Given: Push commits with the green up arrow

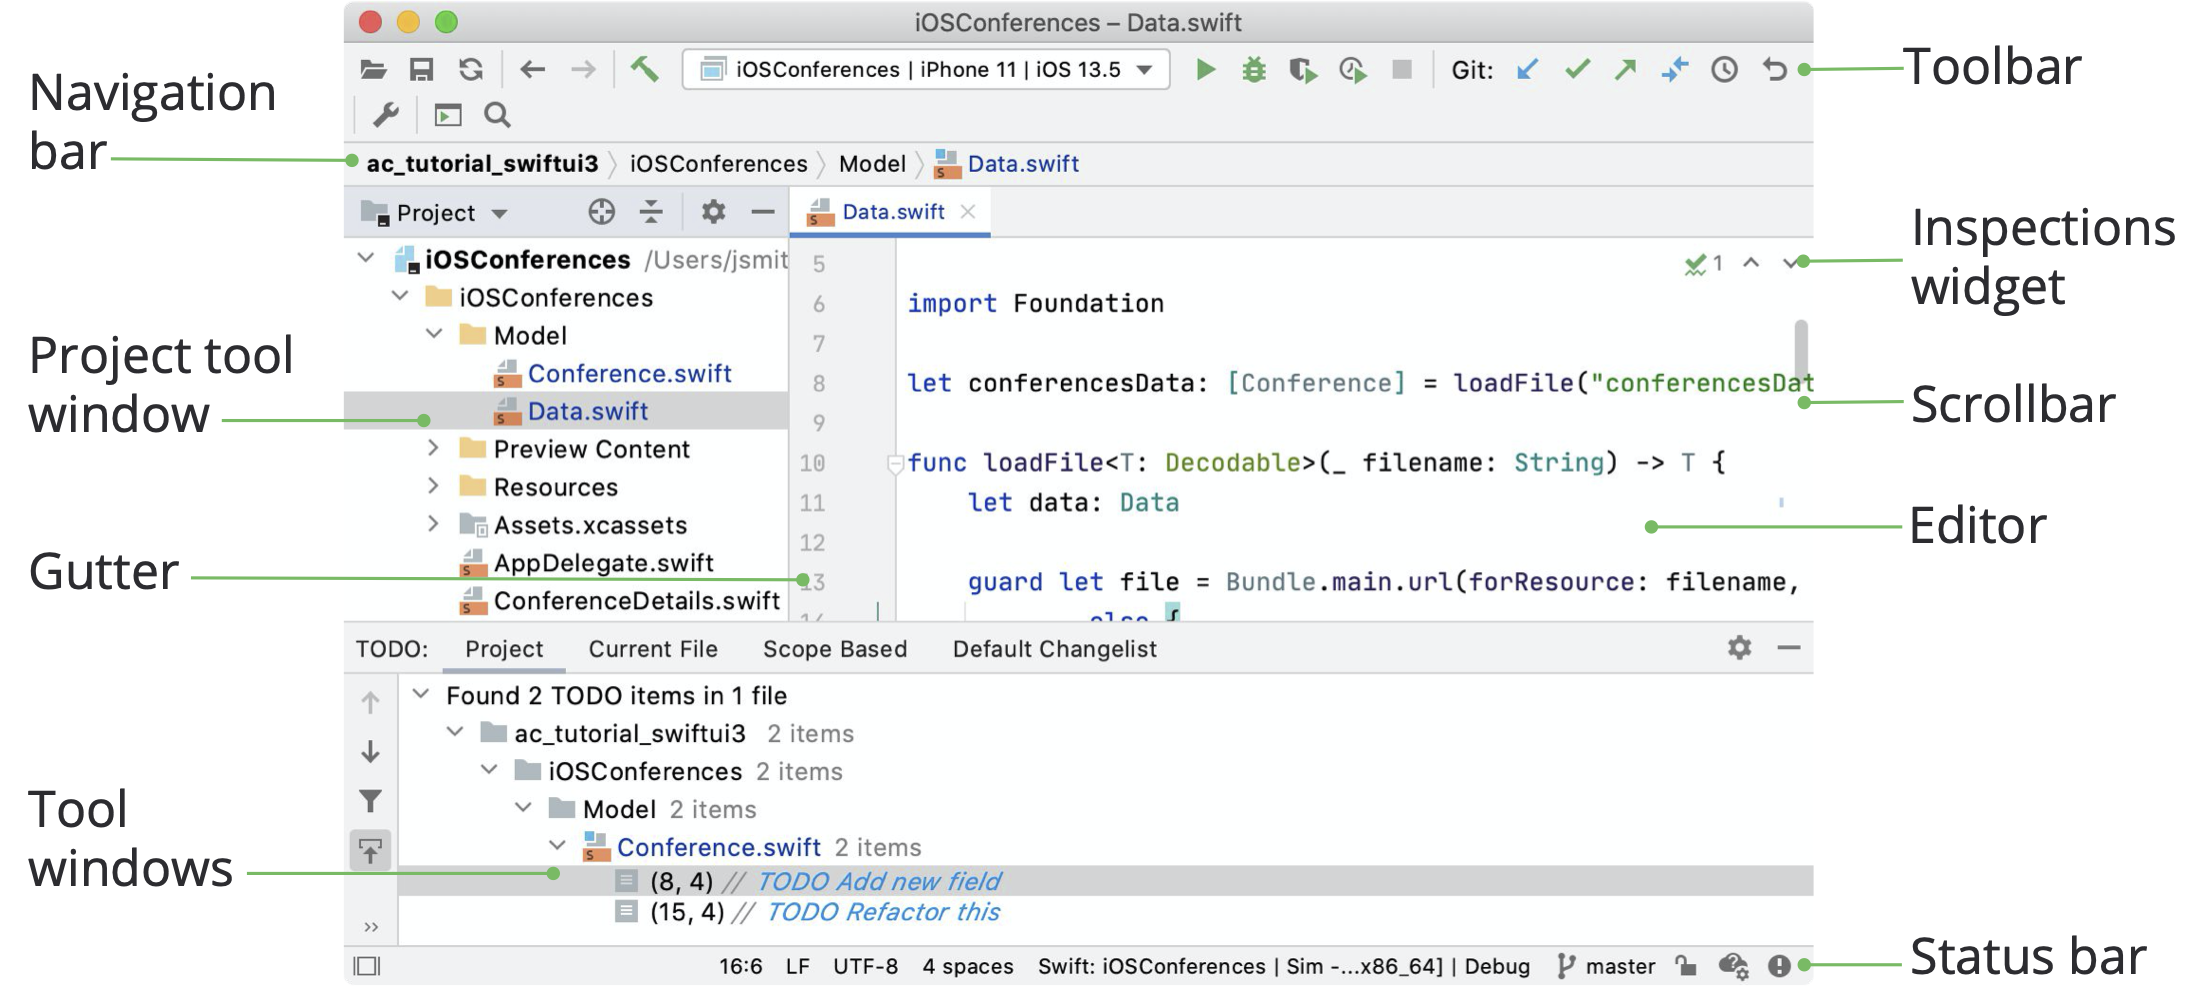Looking at the screenshot, I should 1625,69.
